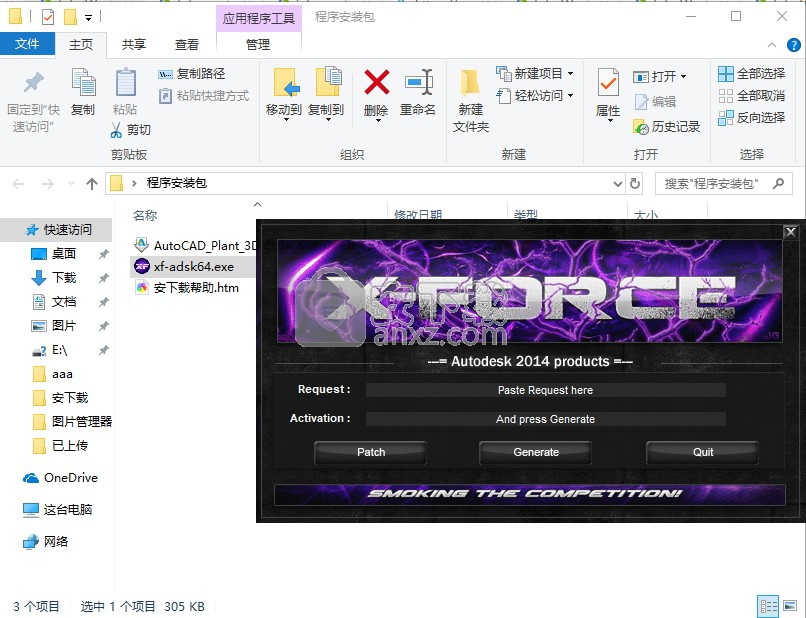This screenshot has height=618, width=806.
Task: Open the File tab menu
Action: 27,44
